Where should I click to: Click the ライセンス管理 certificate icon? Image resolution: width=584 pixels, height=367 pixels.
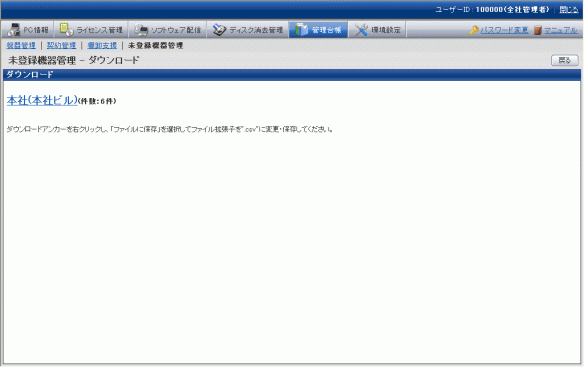tap(66, 30)
